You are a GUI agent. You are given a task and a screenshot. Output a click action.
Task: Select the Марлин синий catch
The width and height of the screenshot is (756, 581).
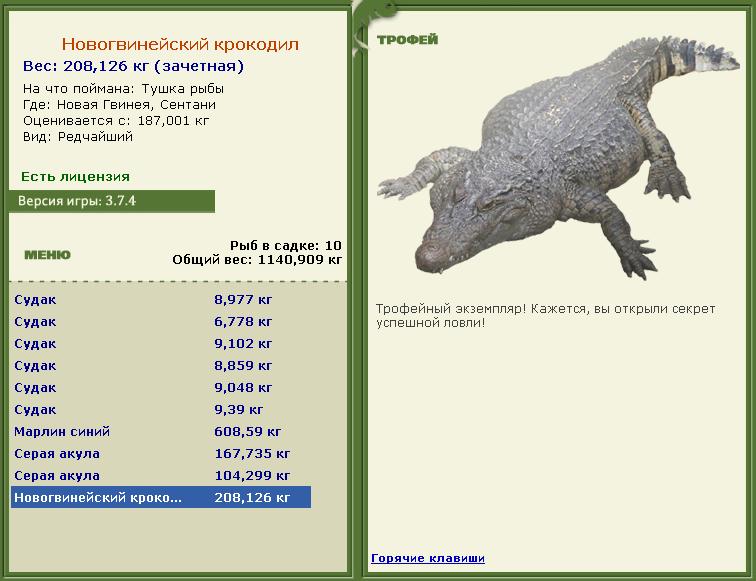point(161,432)
